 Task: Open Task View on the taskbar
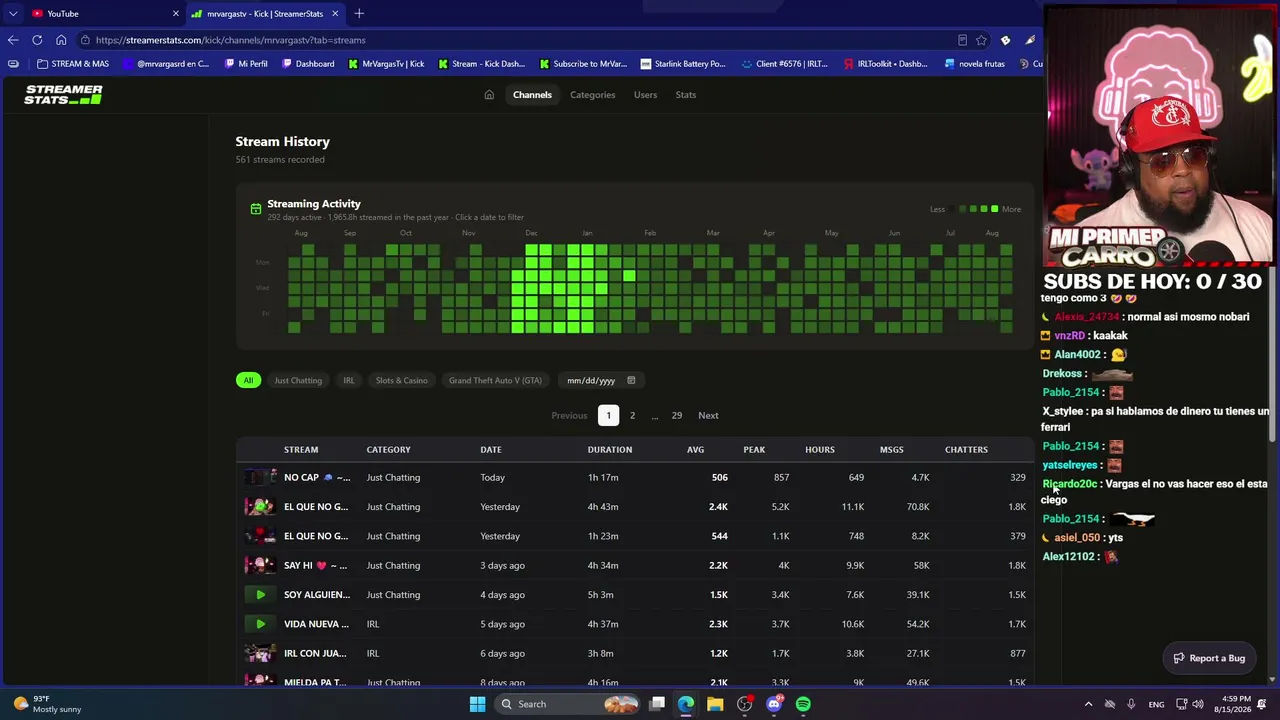pyautogui.click(x=657, y=704)
